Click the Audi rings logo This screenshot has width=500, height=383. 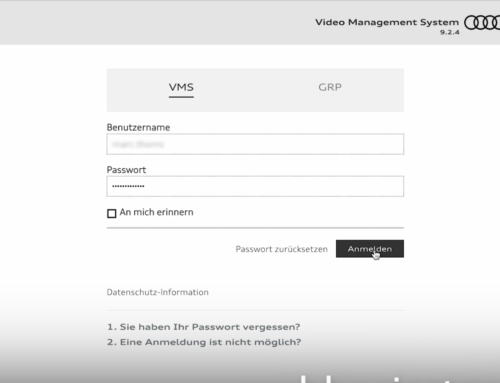point(482,23)
